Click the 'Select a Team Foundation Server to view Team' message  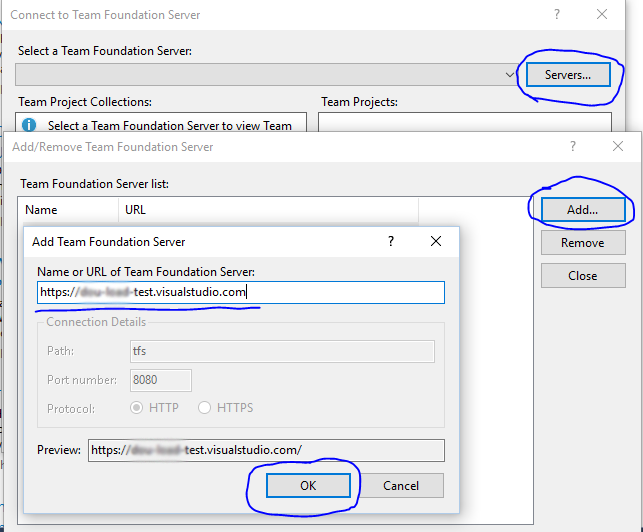[170, 126]
